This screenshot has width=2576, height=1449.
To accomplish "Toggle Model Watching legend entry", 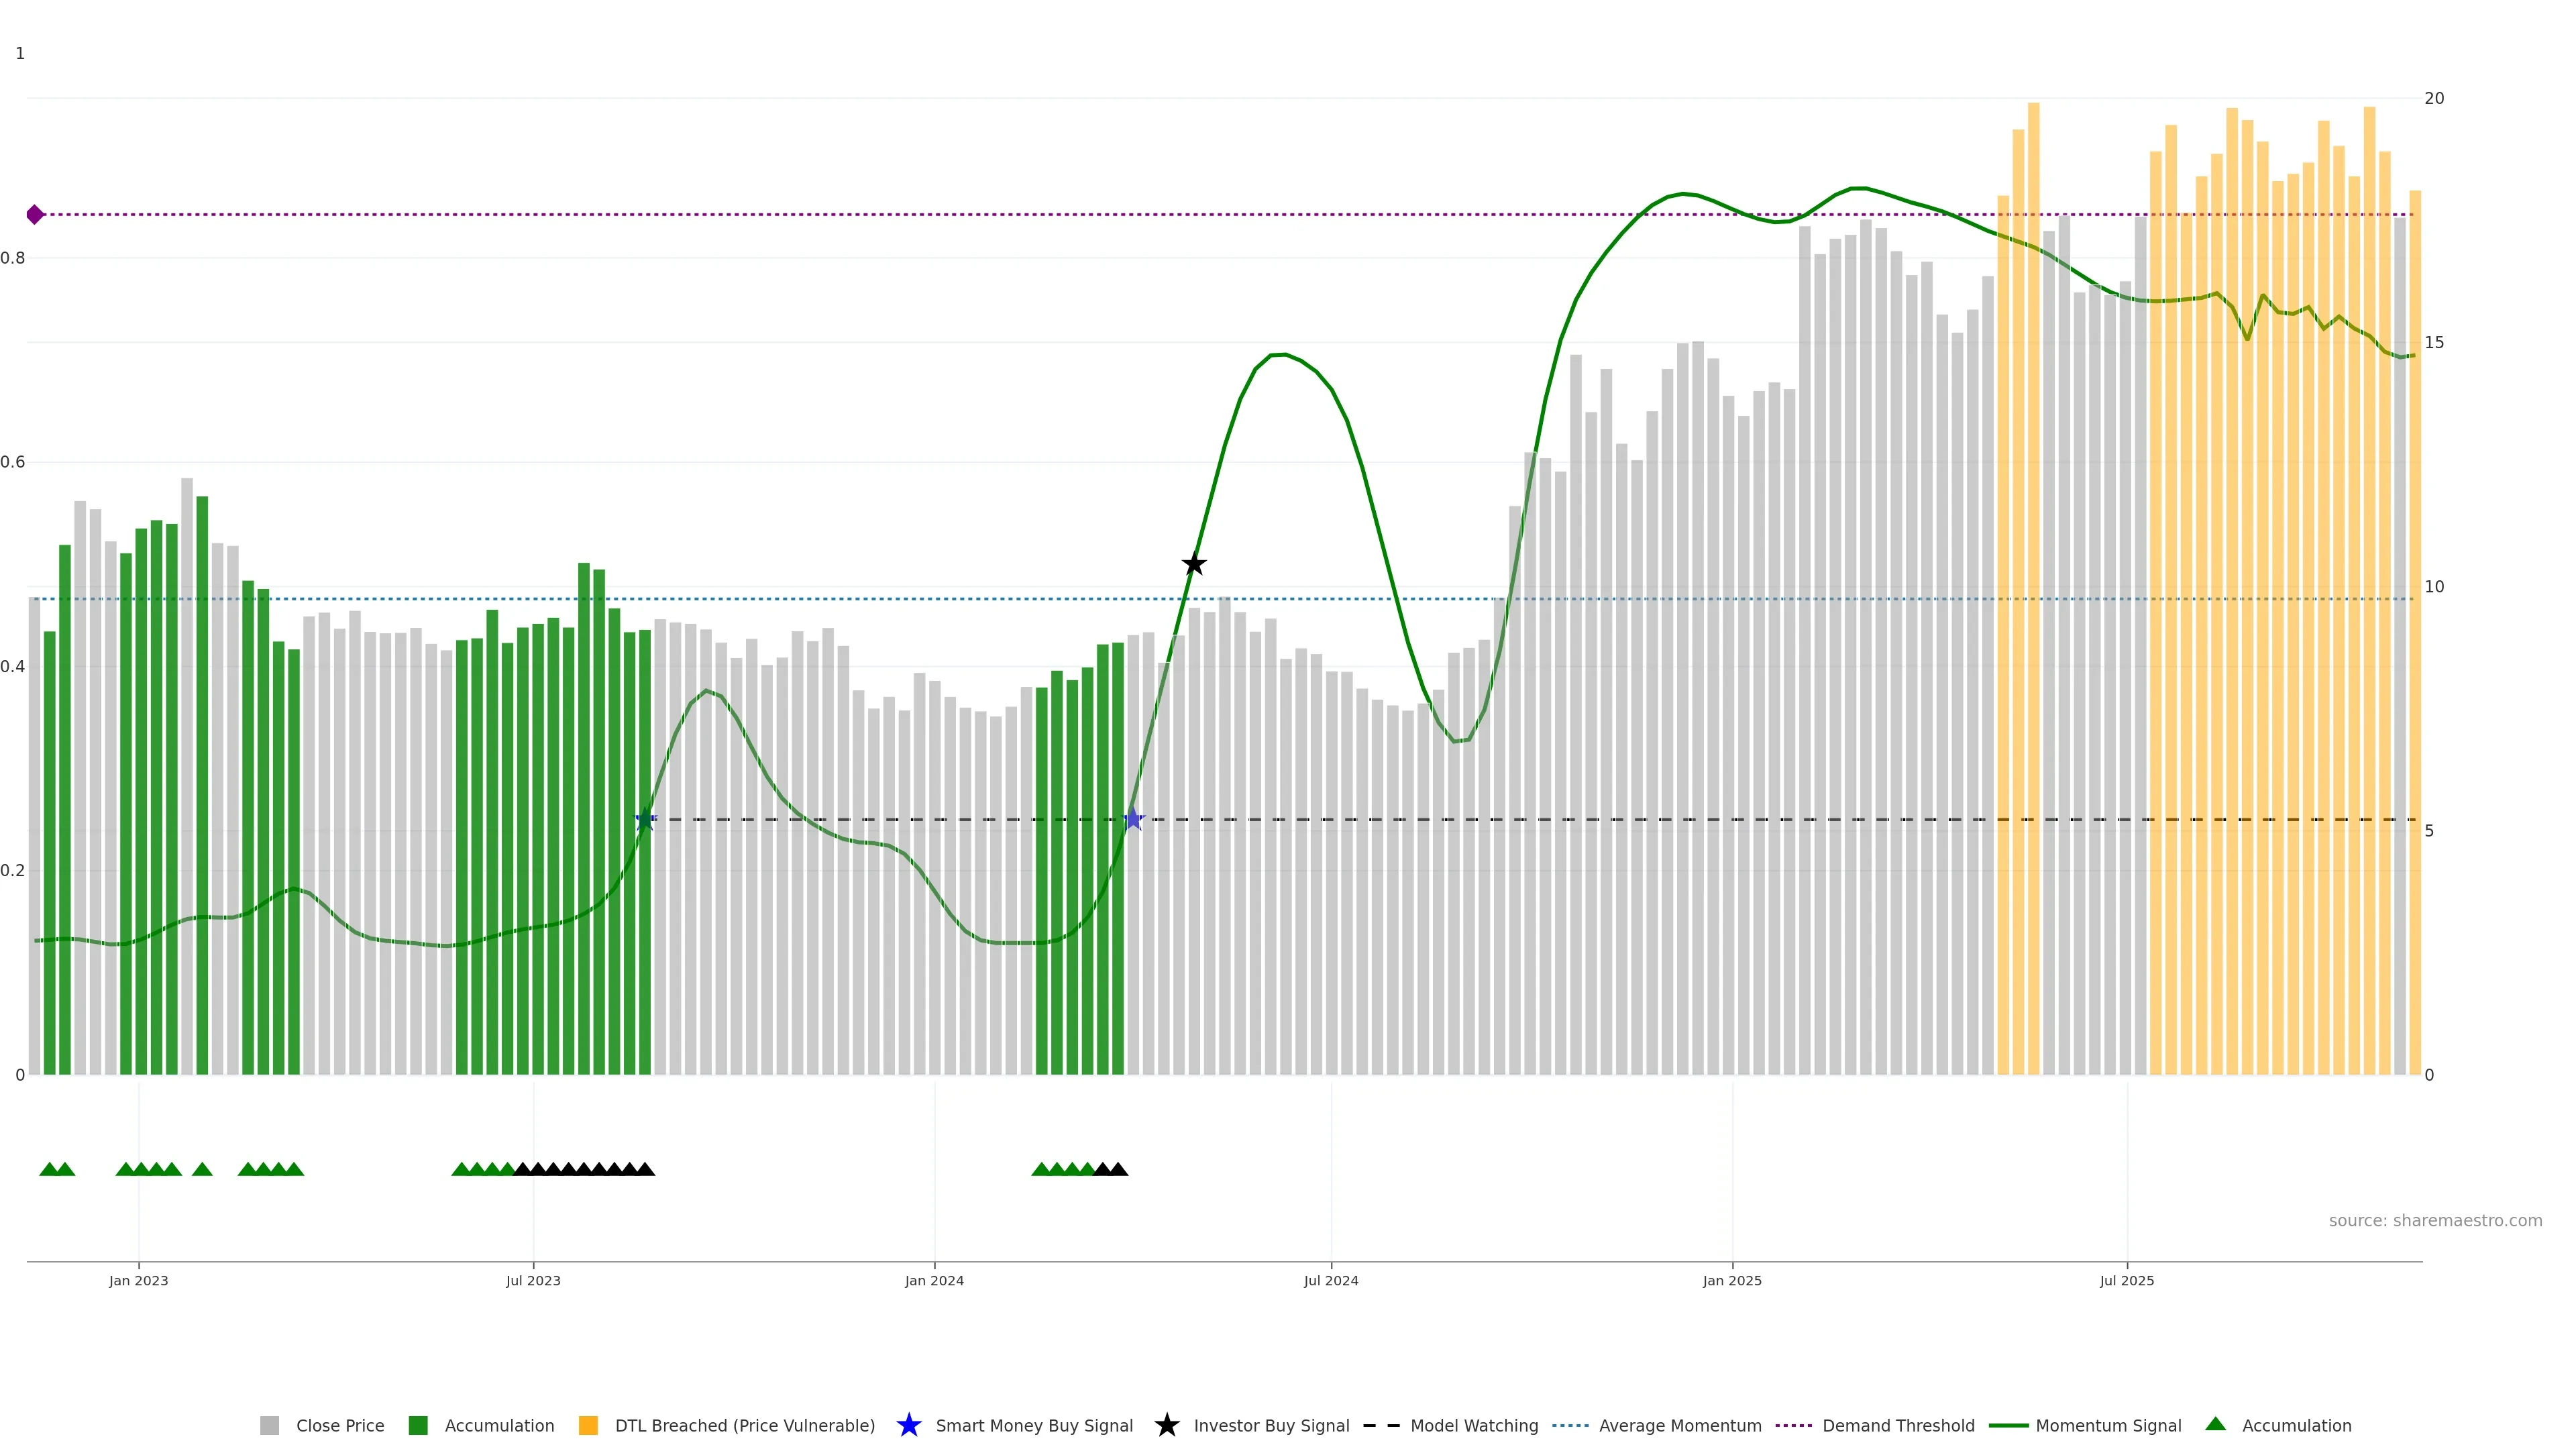I will [x=1473, y=1425].
